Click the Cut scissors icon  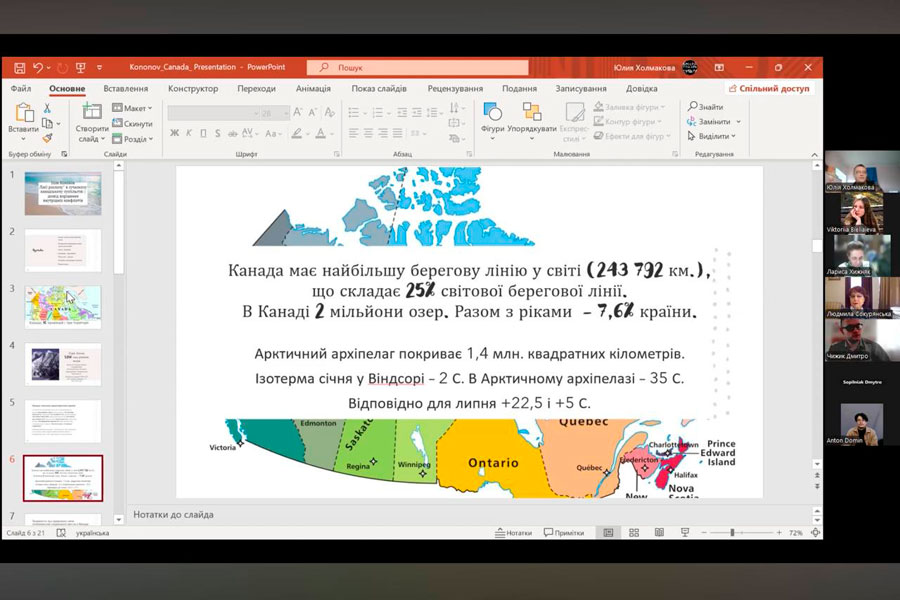point(46,108)
